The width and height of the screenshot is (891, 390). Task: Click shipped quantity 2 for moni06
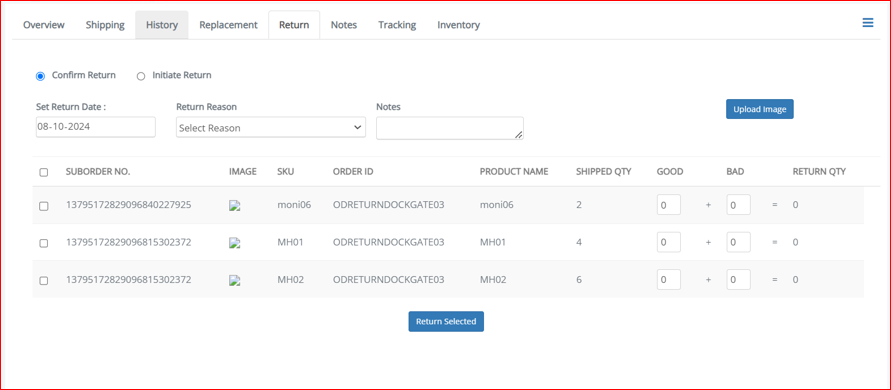click(x=579, y=205)
